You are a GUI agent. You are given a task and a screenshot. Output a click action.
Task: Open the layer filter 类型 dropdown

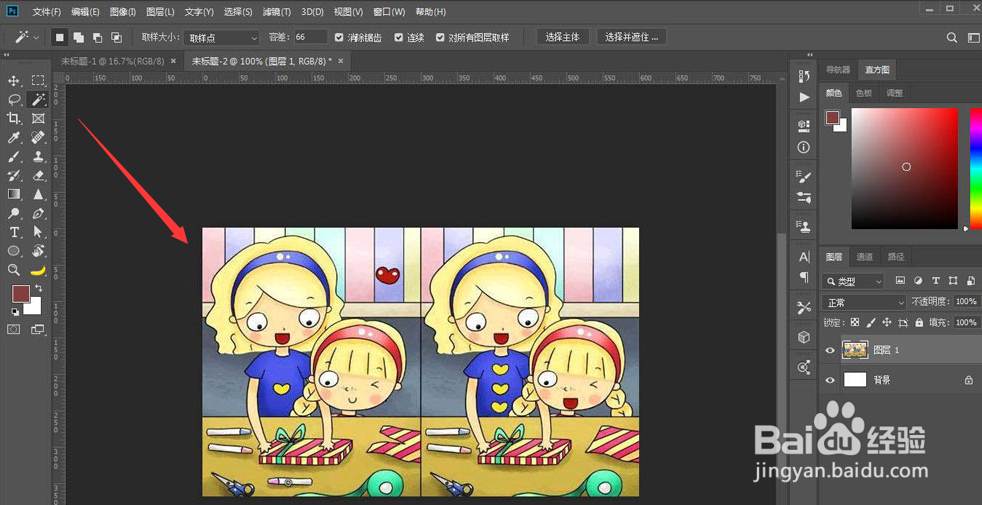853,281
